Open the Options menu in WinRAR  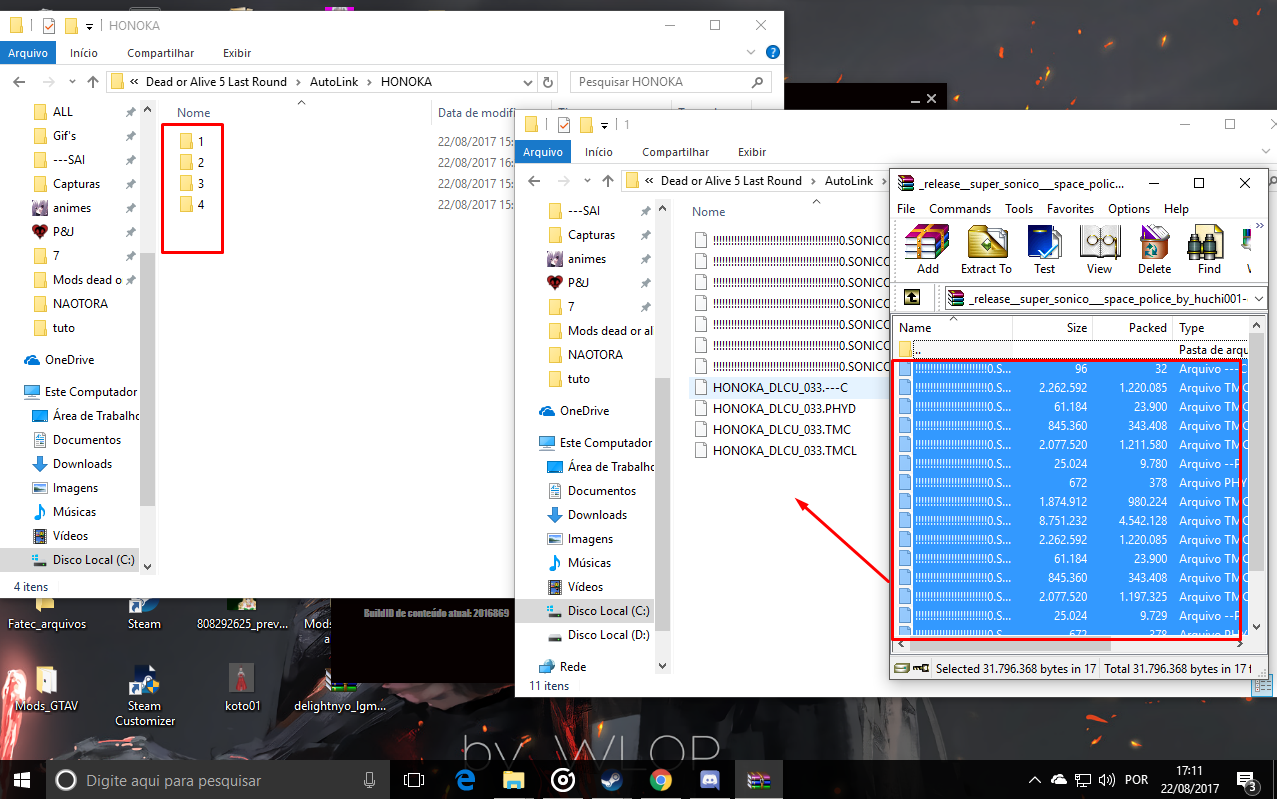pos(1129,209)
